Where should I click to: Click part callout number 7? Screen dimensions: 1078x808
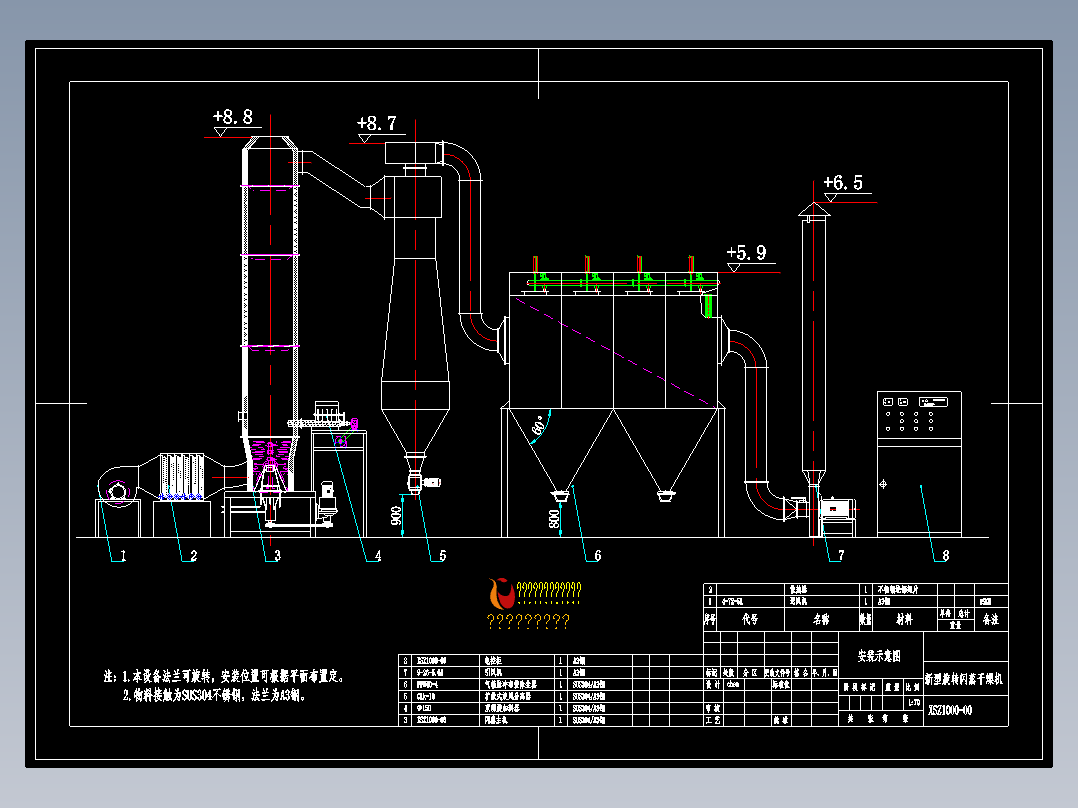841,556
